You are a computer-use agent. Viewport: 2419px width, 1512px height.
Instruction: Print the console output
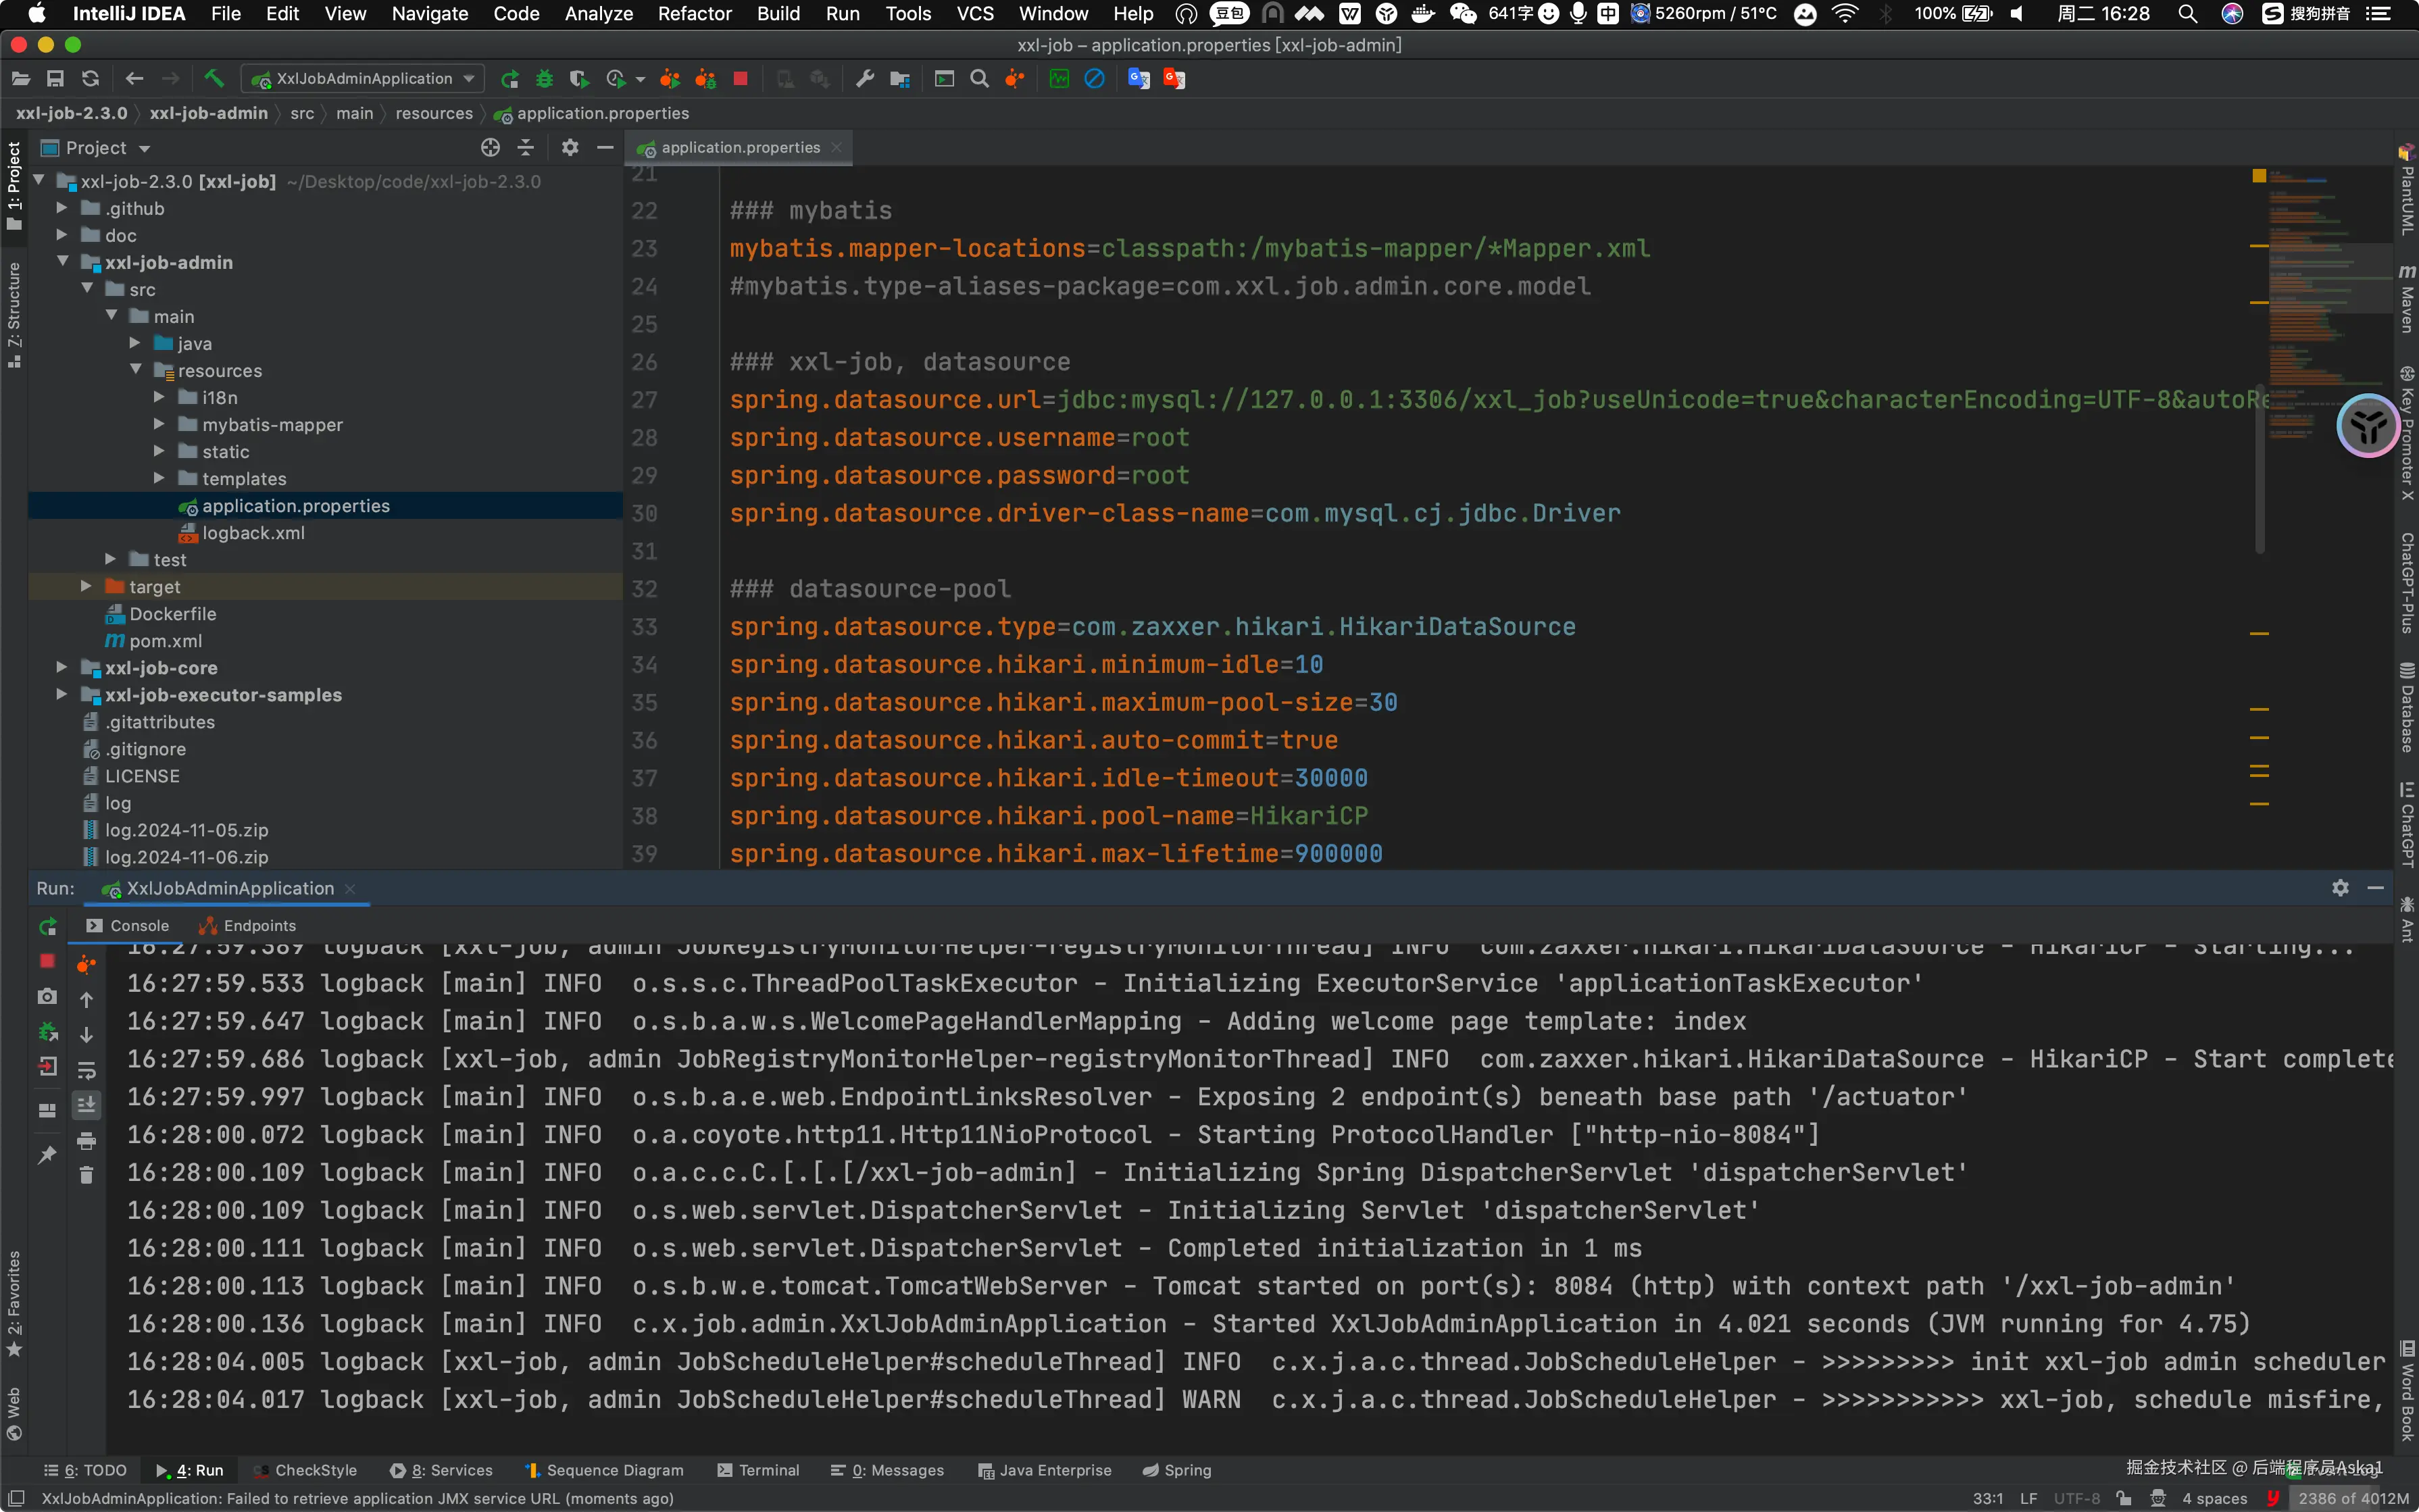pos(87,1141)
